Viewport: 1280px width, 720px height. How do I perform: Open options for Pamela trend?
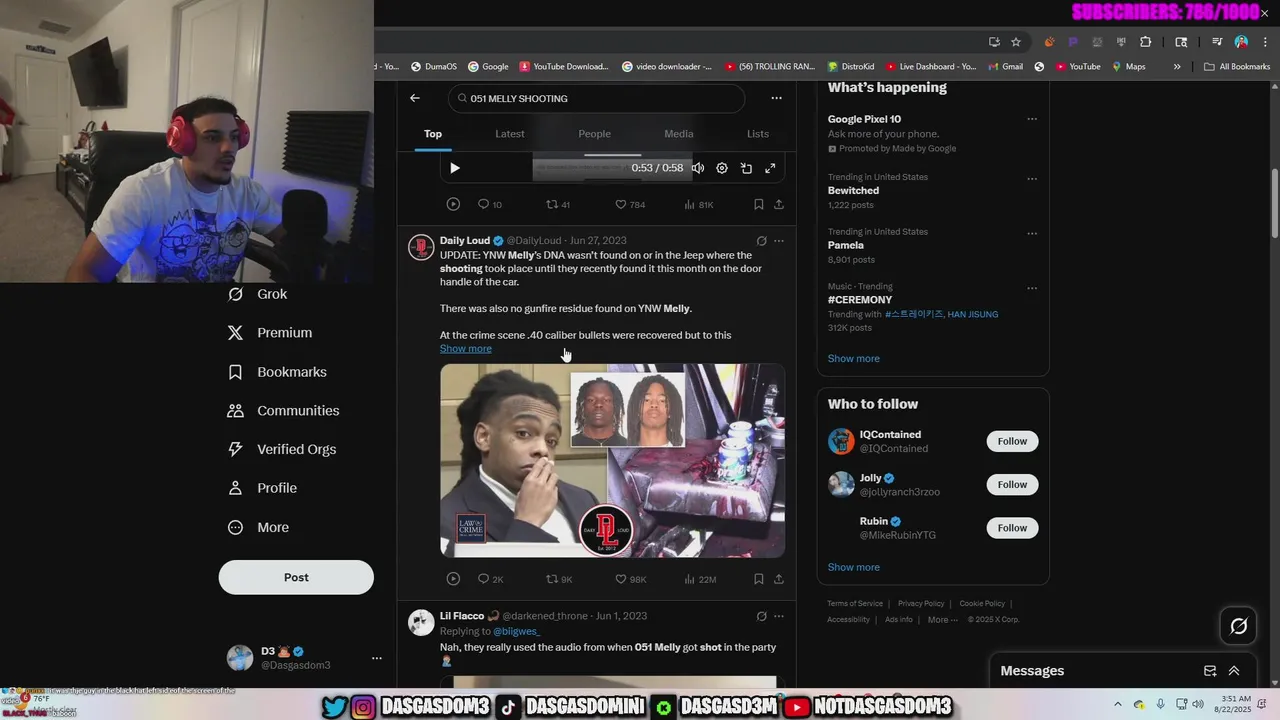coord(1032,233)
